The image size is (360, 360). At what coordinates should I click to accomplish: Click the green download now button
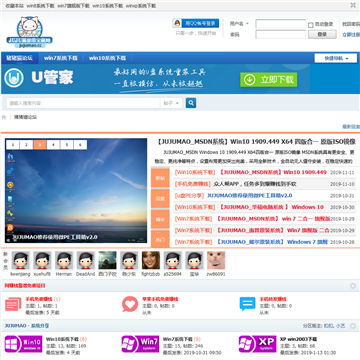pos(269,80)
